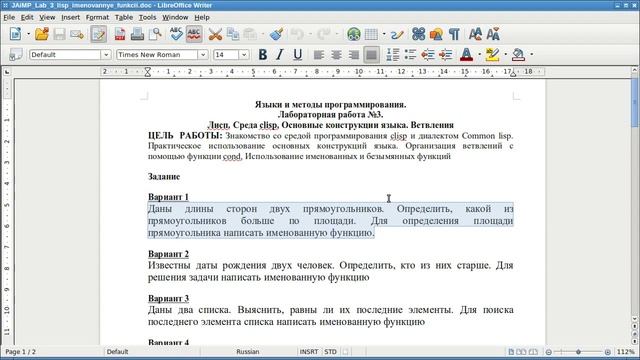The image size is (640, 360).
Task: Toggle Underline formatting
Action: tap(298, 54)
